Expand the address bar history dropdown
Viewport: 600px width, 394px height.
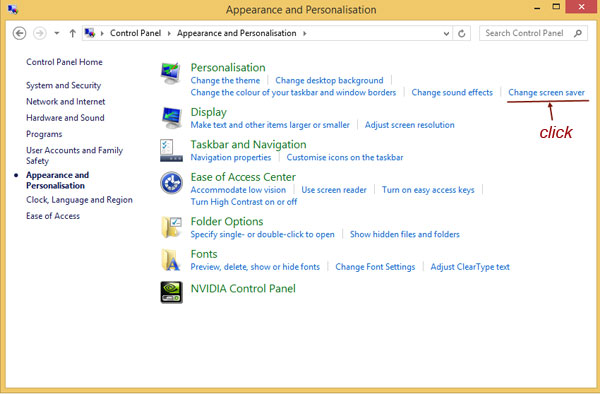pyautogui.click(x=446, y=34)
